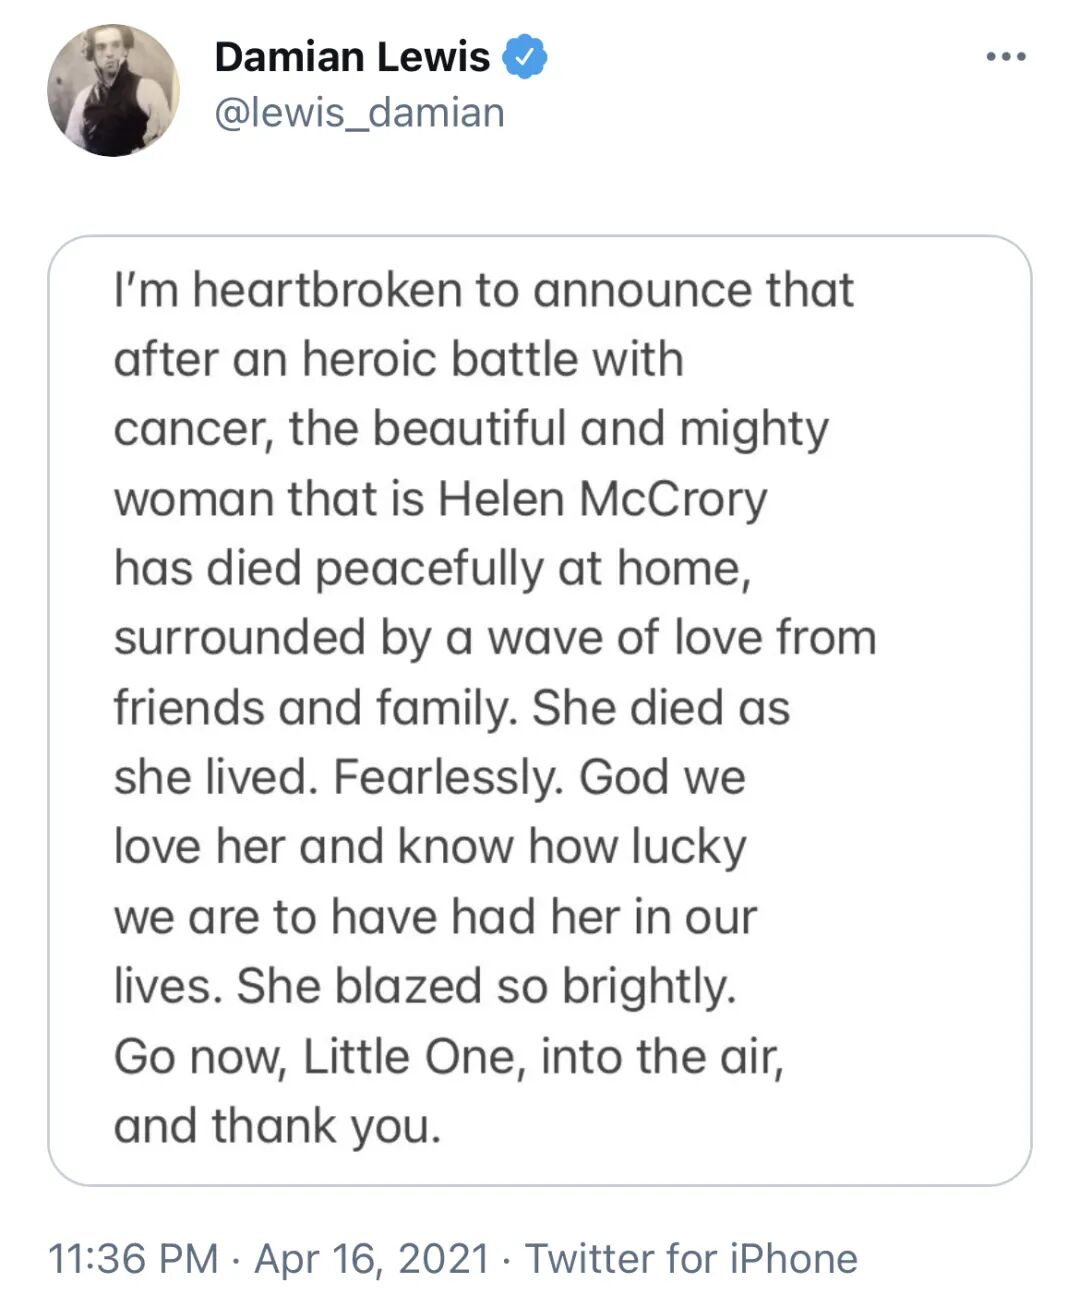Click the Apr 16, 2021 date
This screenshot has width=1080, height=1307.
(x=372, y=1258)
